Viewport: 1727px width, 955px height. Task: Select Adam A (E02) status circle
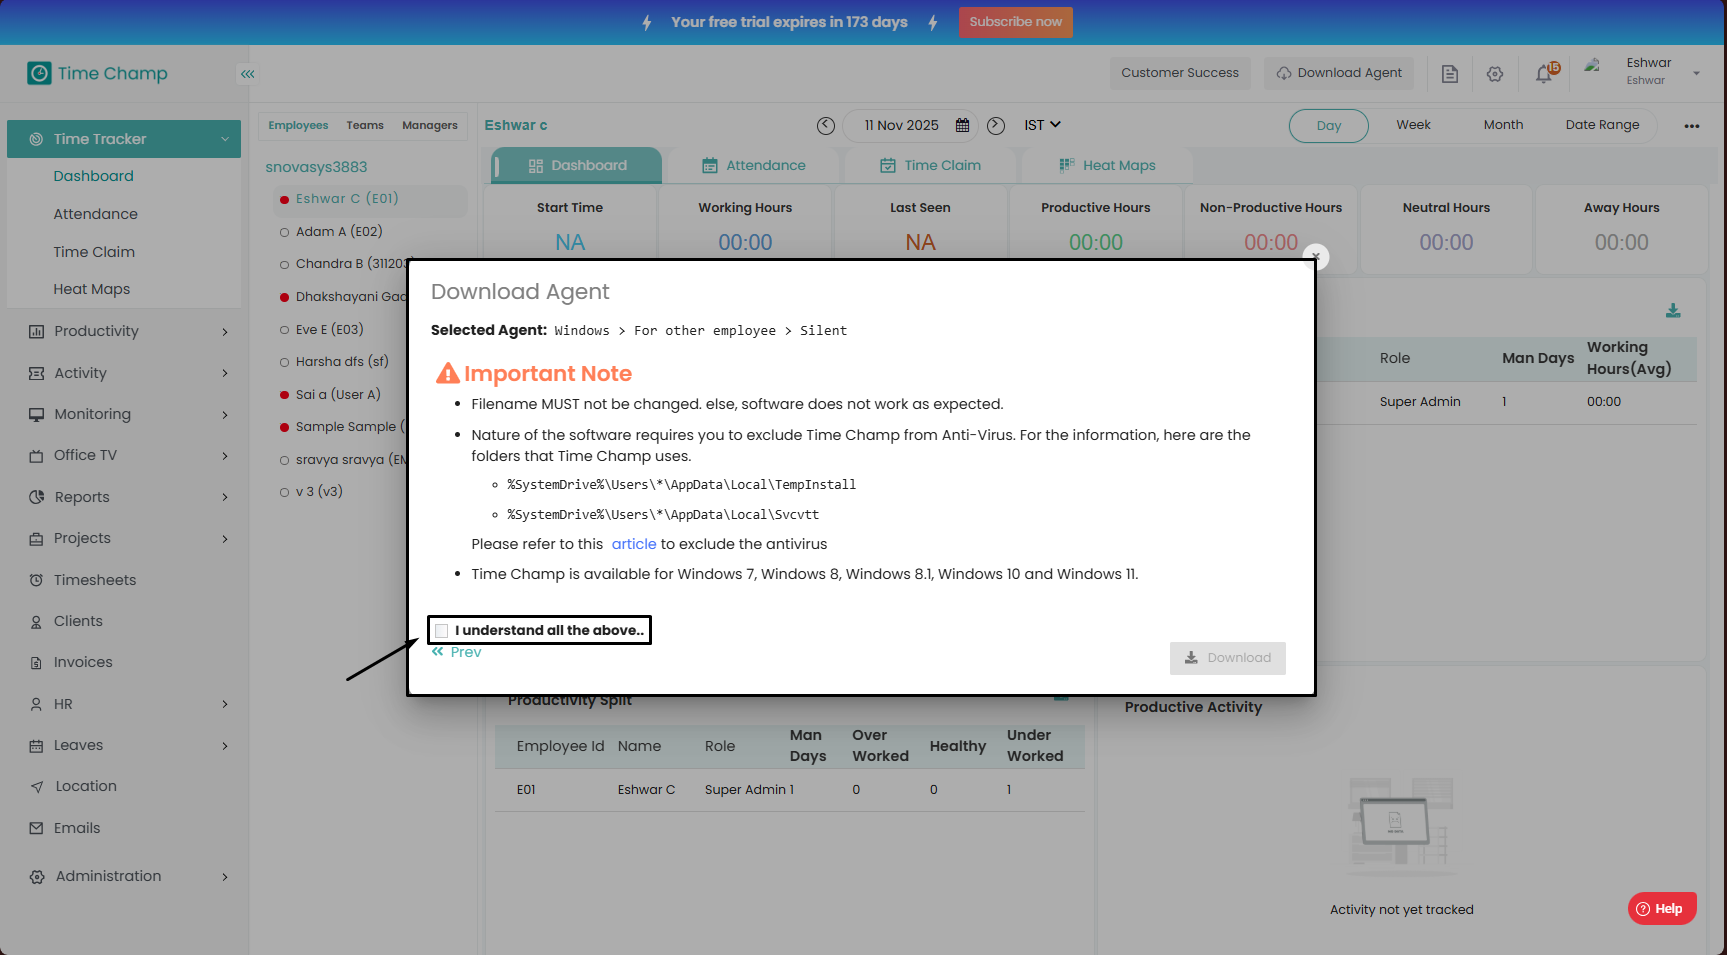pyautogui.click(x=285, y=232)
